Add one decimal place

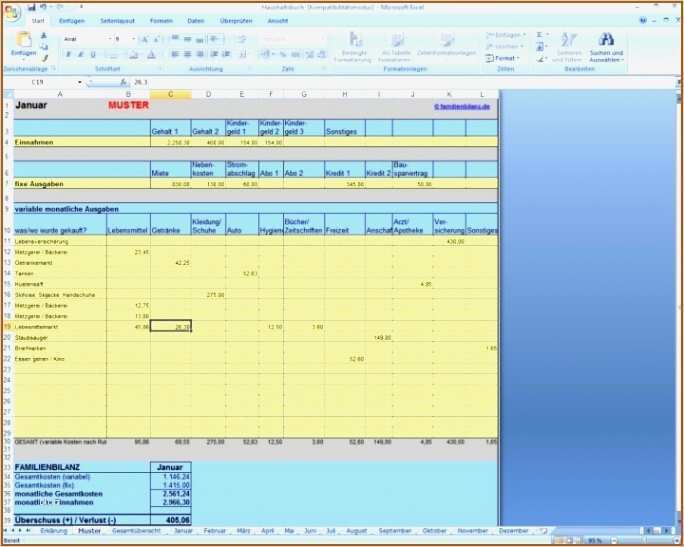click(x=309, y=55)
